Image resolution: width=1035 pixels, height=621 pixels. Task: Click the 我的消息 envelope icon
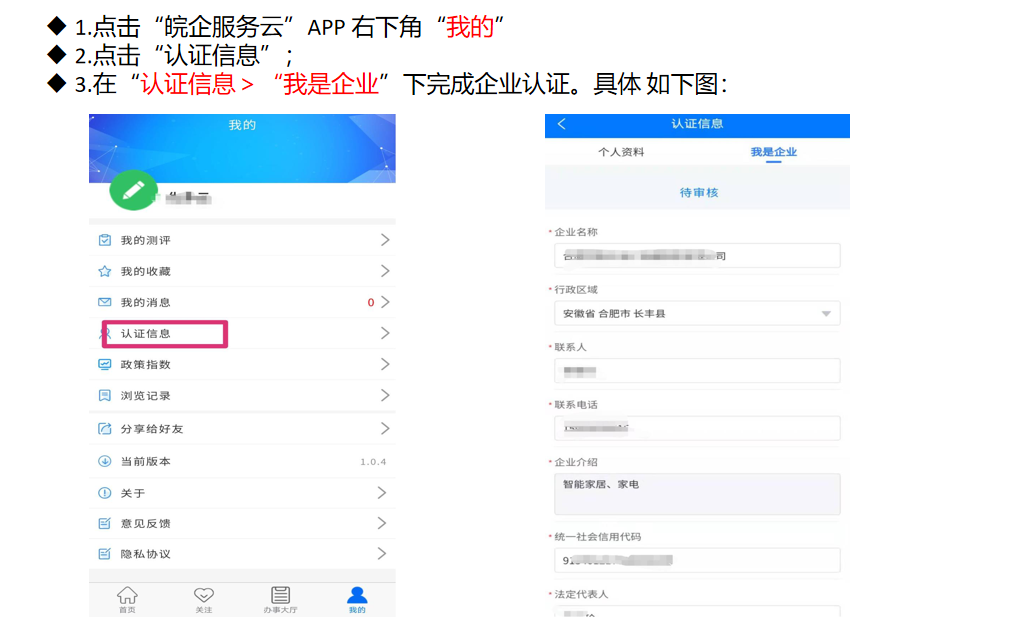[x=105, y=302]
